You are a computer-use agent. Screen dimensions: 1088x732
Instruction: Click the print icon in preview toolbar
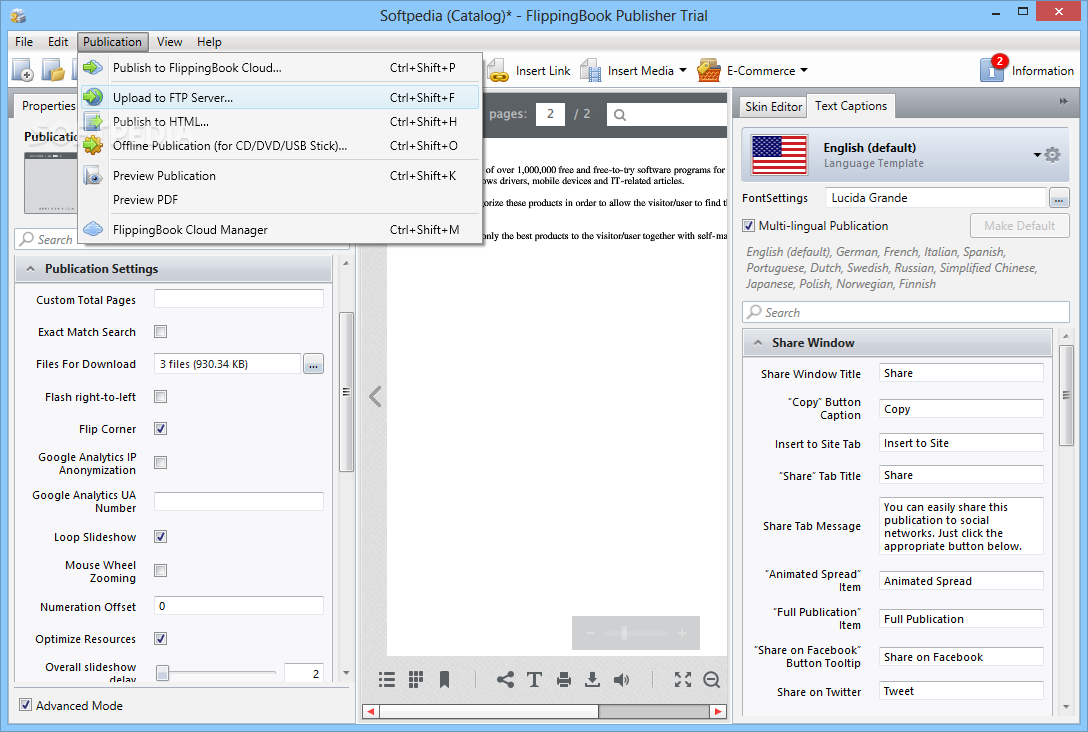(563, 679)
